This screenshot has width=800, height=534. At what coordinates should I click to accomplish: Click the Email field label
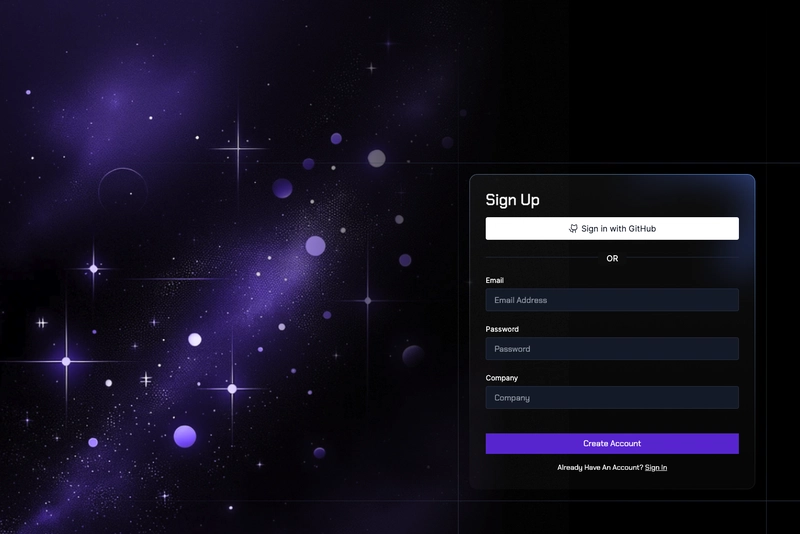click(494, 280)
